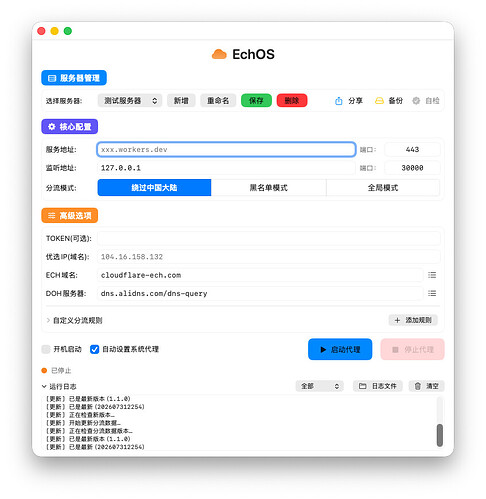486x499 pixels.
Task: Click the trash icon in 清空 button
Action: point(418,386)
